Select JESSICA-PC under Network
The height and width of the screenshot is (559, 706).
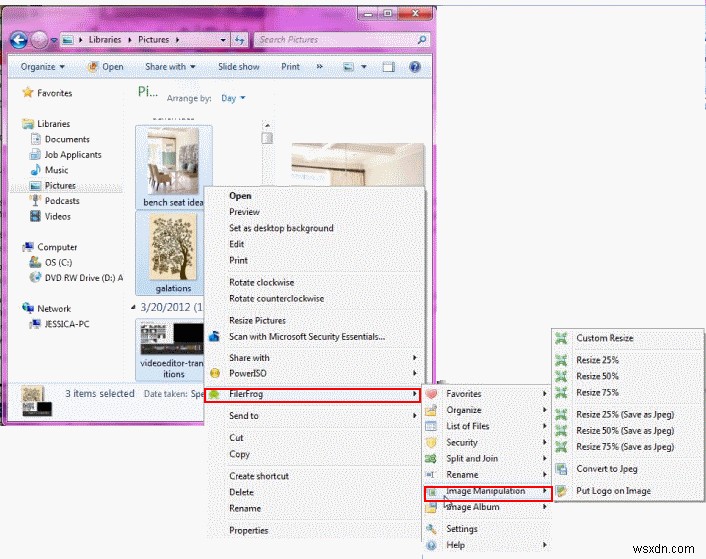tap(67, 324)
